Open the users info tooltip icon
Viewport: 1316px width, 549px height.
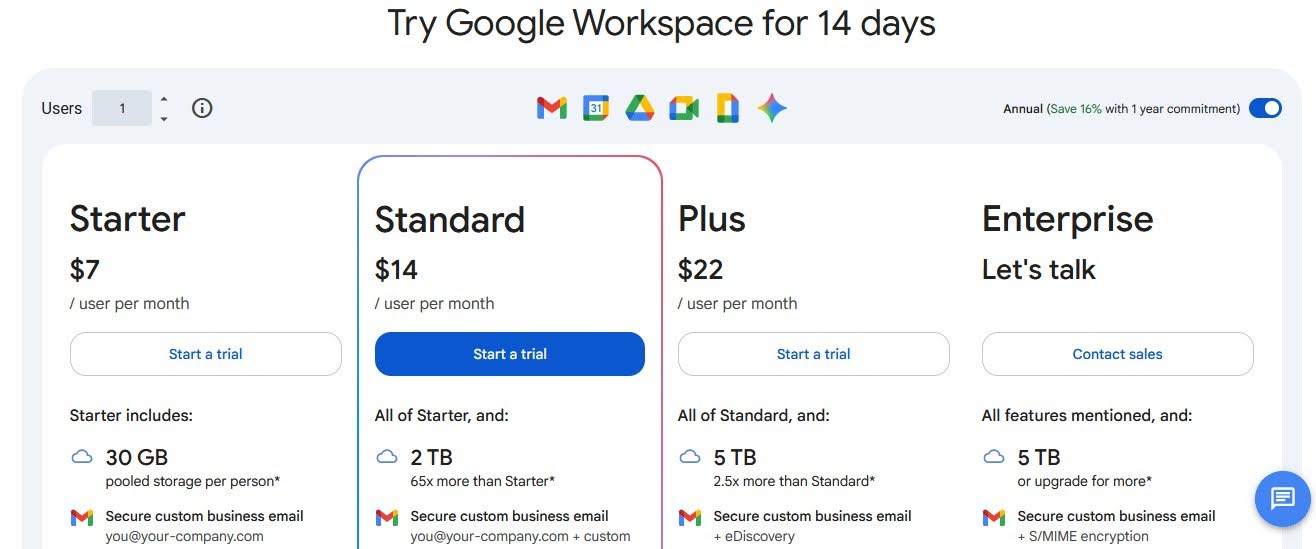pos(202,108)
